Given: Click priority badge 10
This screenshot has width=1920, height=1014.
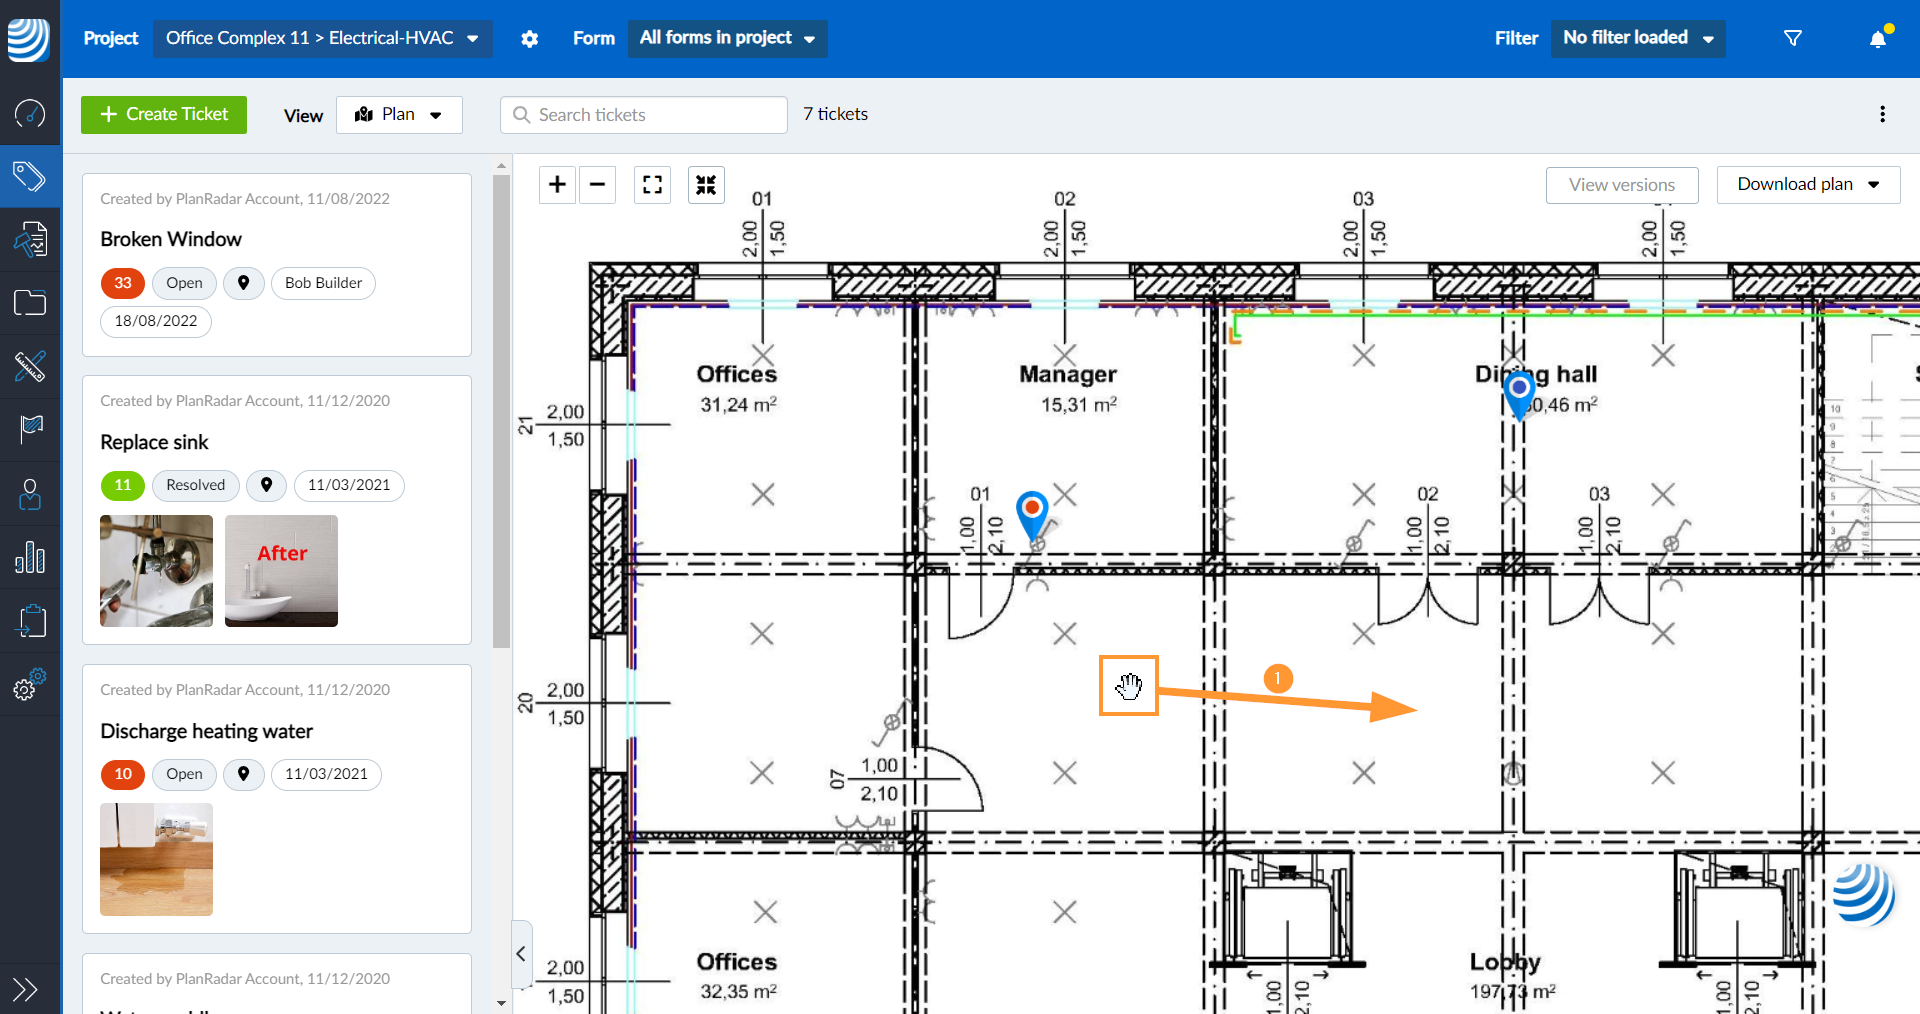Looking at the screenshot, I should click(123, 774).
